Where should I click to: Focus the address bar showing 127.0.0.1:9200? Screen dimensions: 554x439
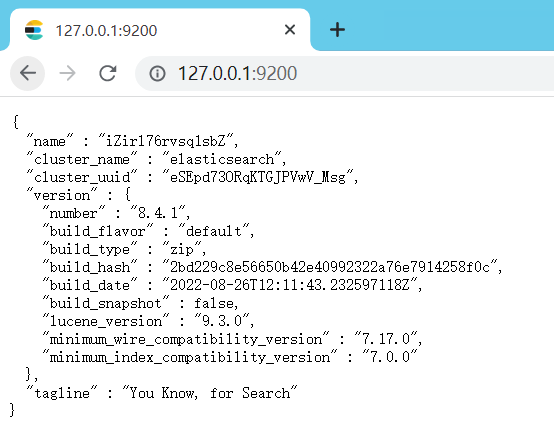click(x=344, y=73)
